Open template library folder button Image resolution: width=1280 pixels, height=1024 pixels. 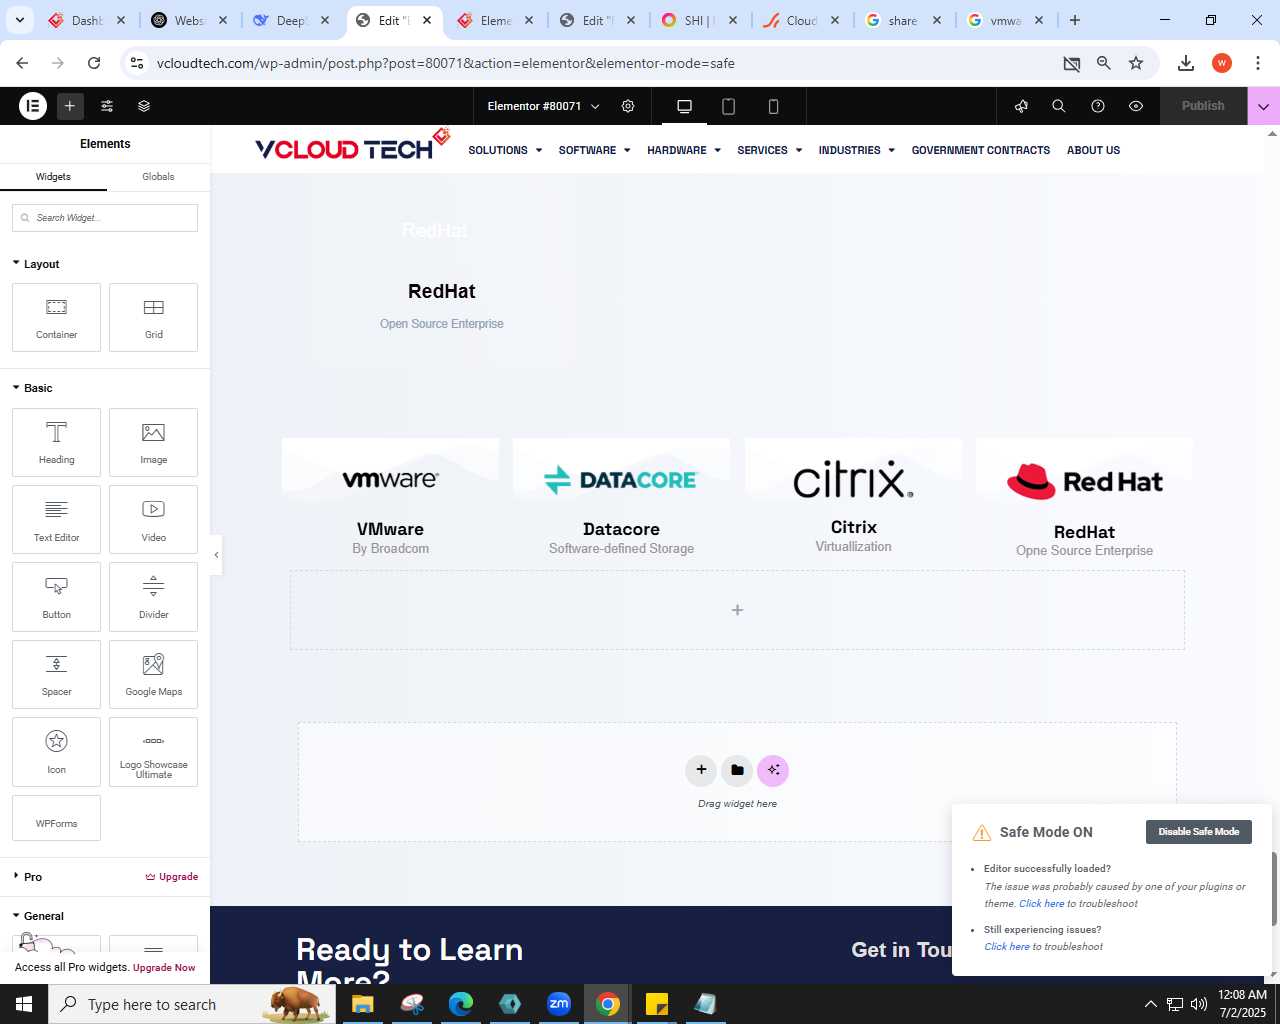point(737,770)
